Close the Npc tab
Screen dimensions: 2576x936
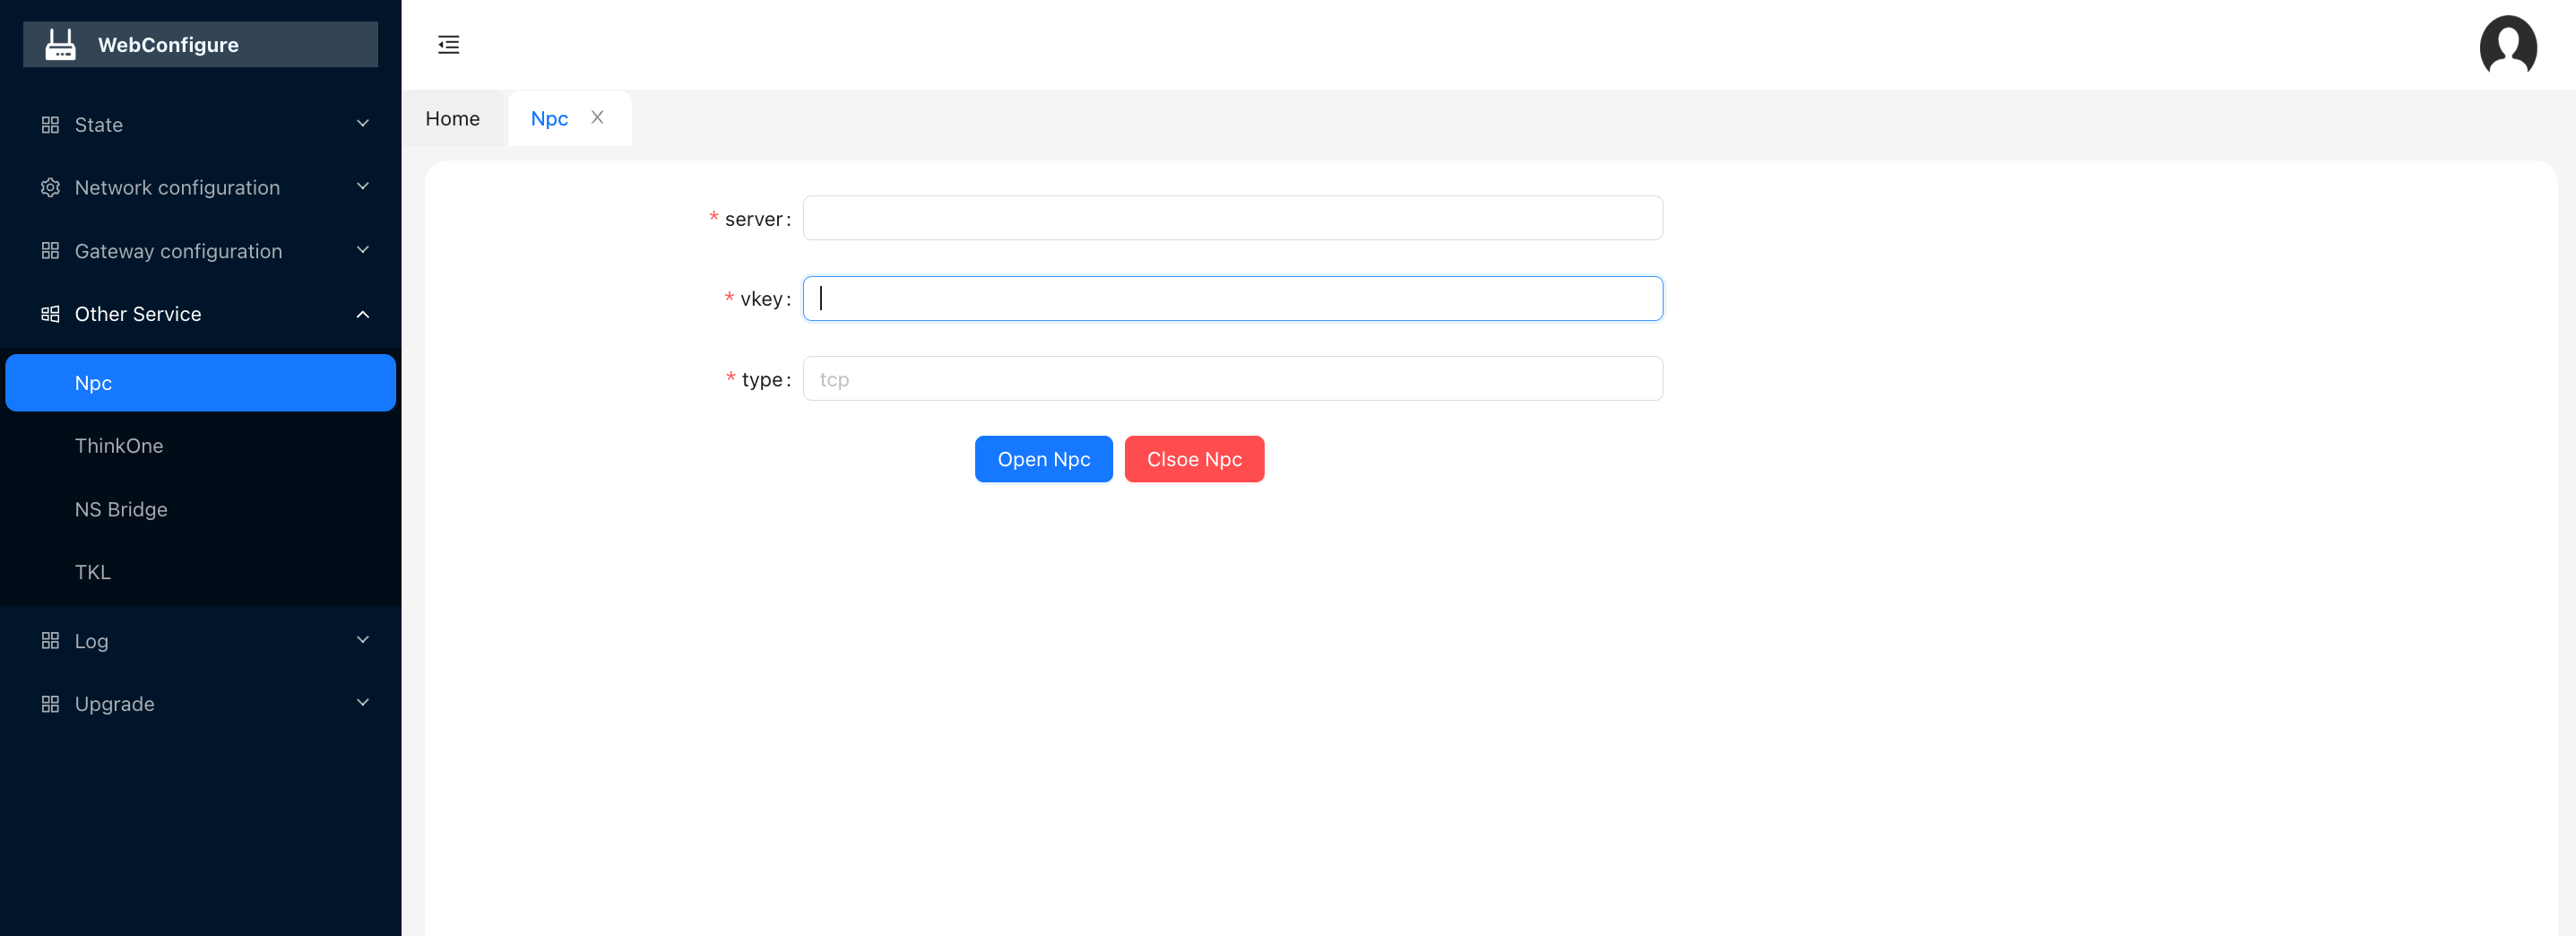[x=597, y=117]
